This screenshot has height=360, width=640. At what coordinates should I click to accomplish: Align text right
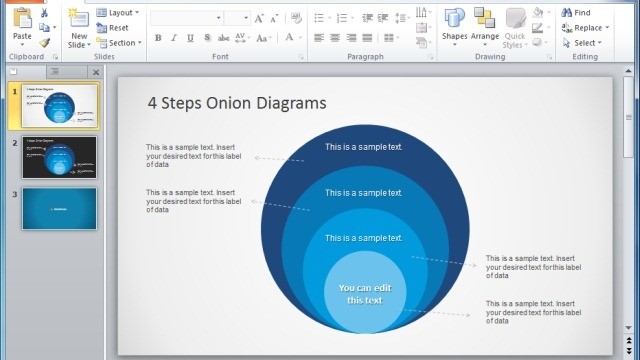click(x=351, y=38)
